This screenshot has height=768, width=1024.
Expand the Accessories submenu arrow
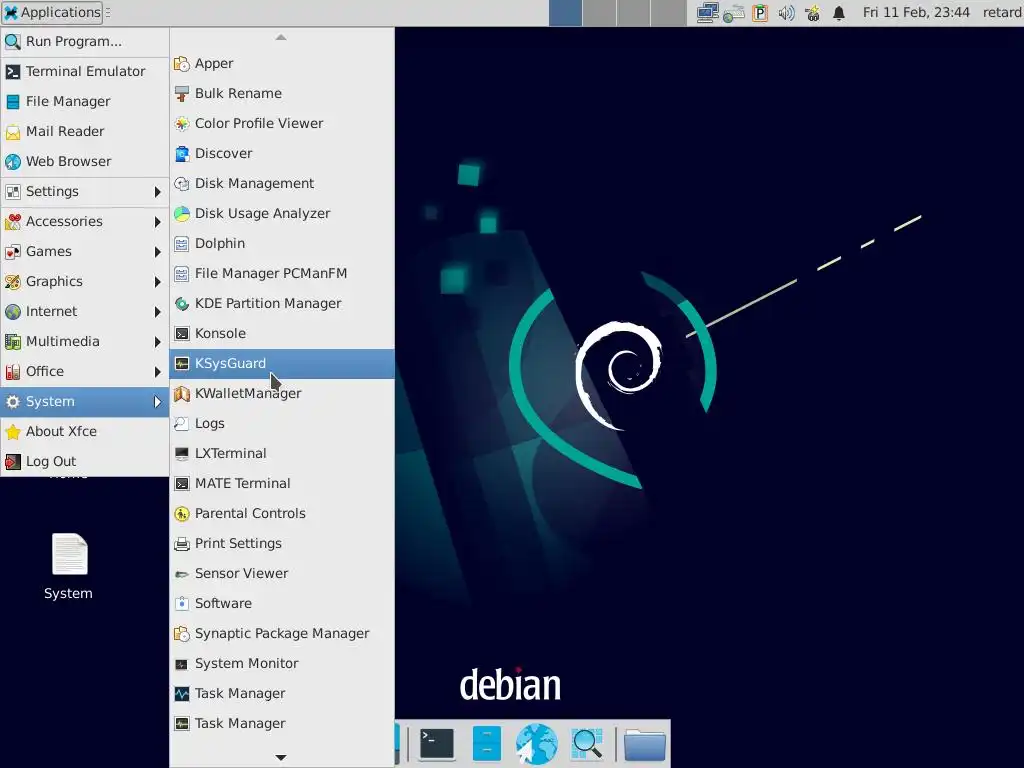point(157,222)
